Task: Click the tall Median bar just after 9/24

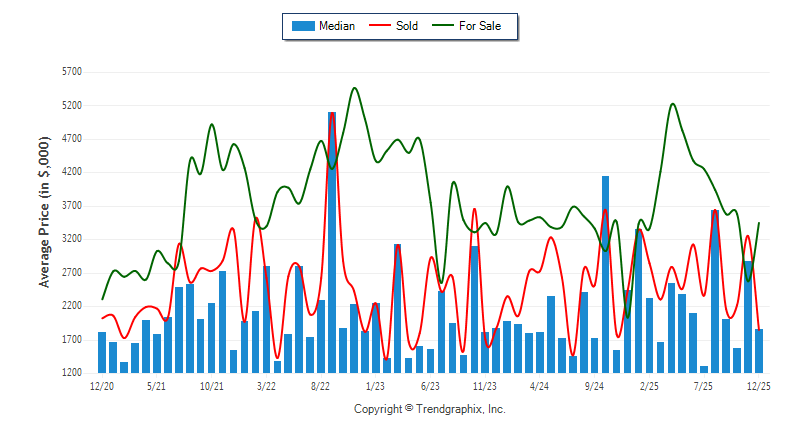Action: click(606, 274)
